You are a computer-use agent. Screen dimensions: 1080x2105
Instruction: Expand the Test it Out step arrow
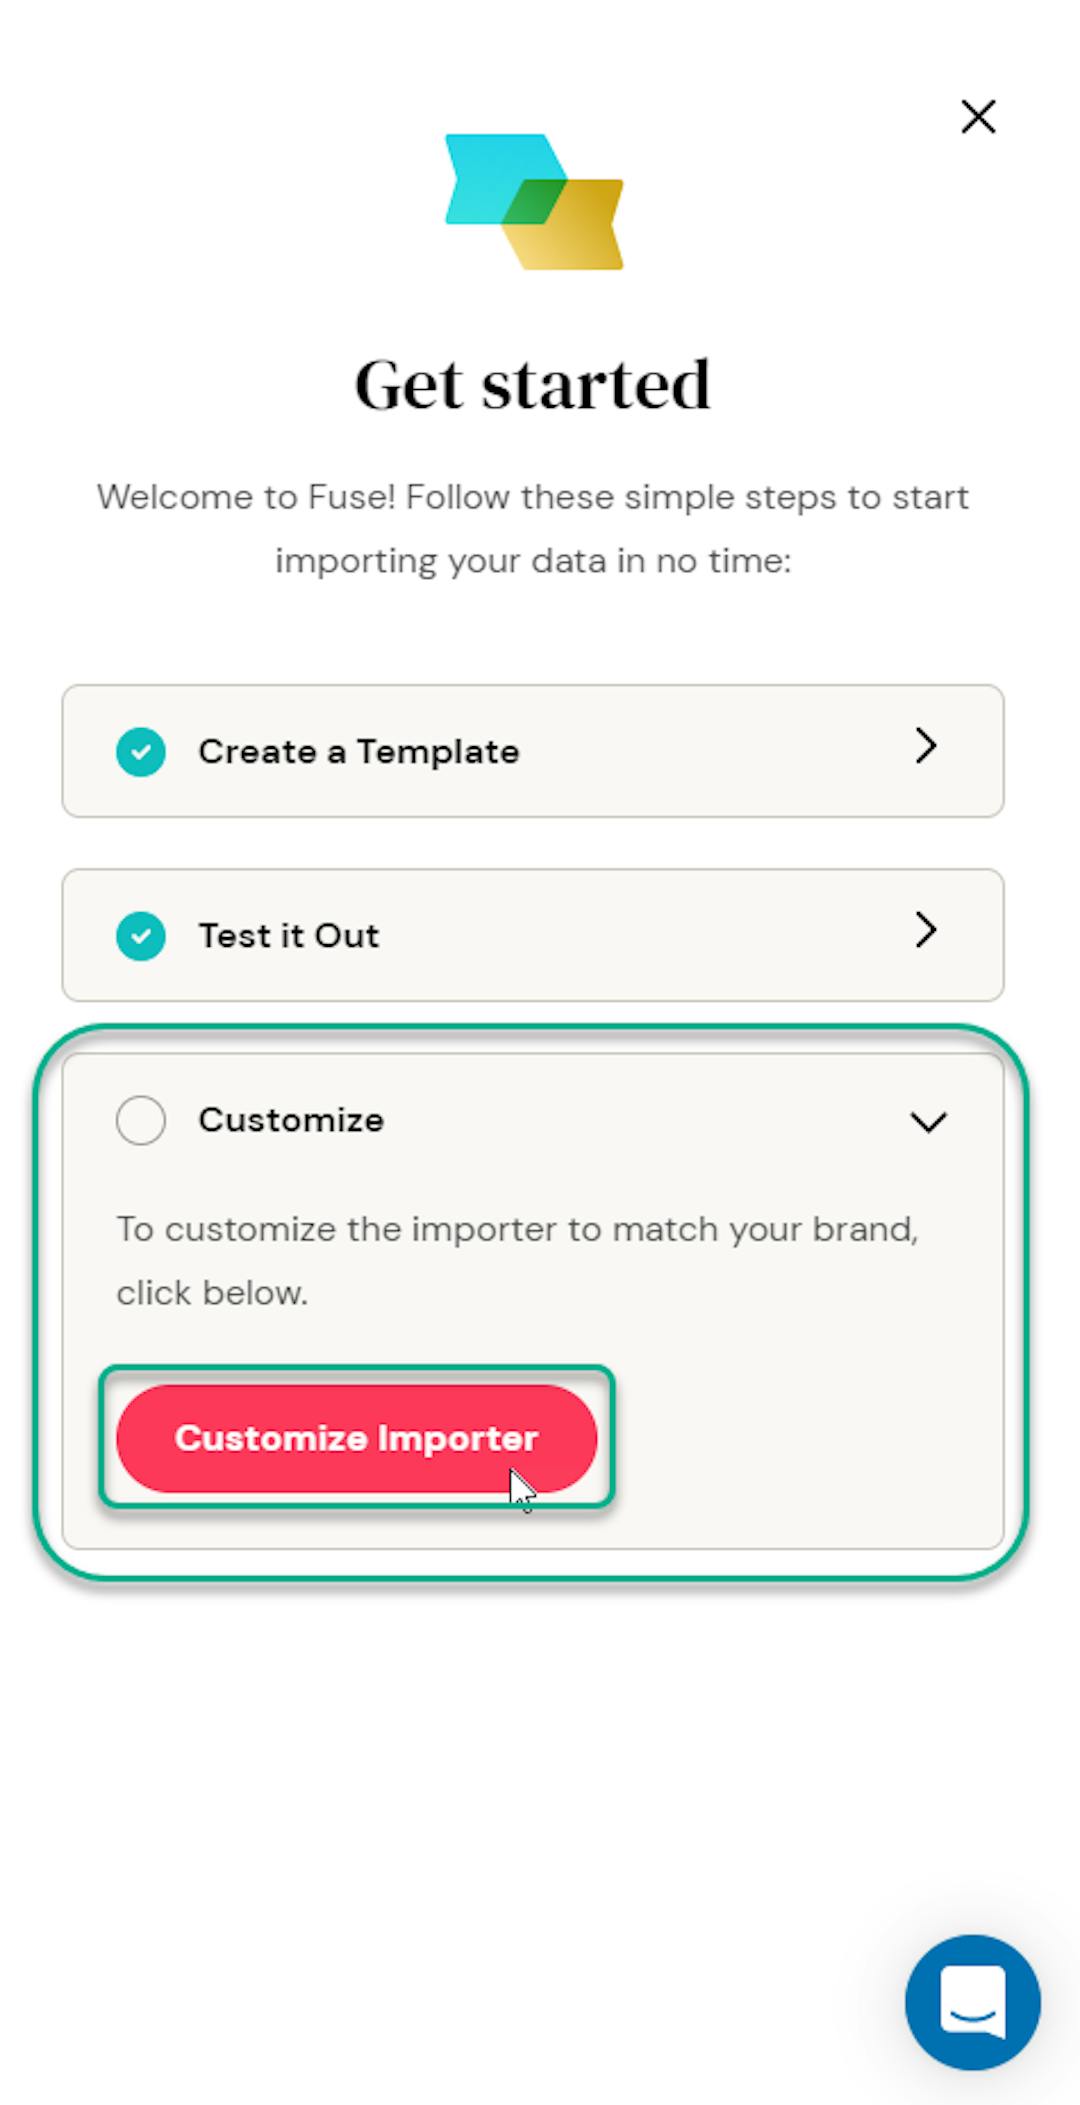tap(926, 930)
